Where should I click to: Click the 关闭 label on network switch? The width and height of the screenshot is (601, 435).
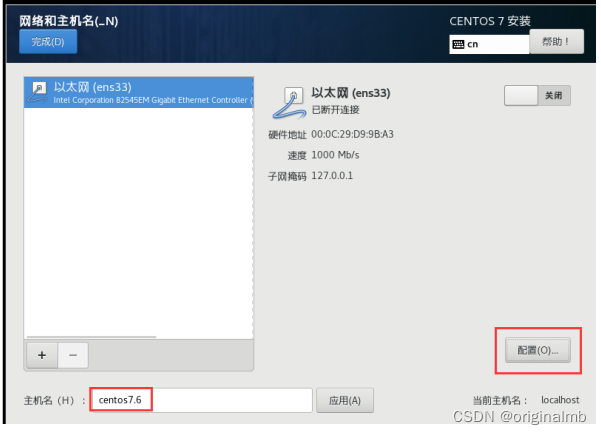[x=553, y=95]
